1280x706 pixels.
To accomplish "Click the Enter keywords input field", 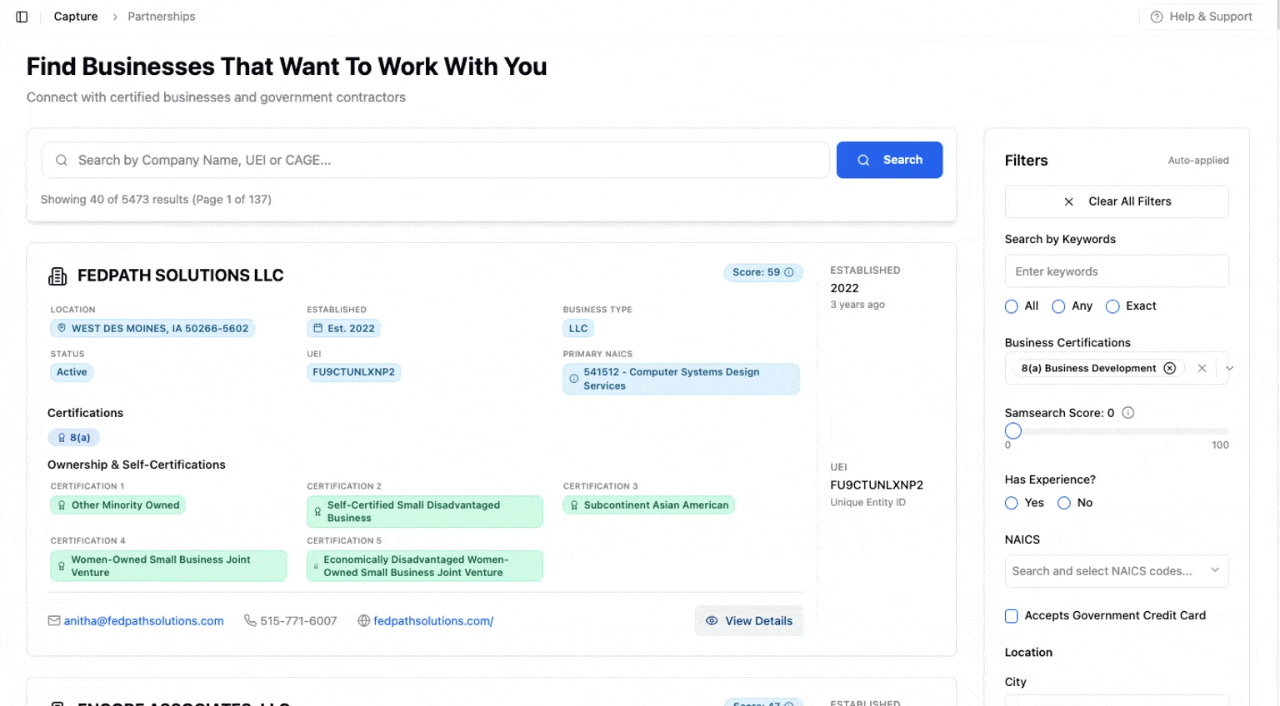I will [1116, 271].
